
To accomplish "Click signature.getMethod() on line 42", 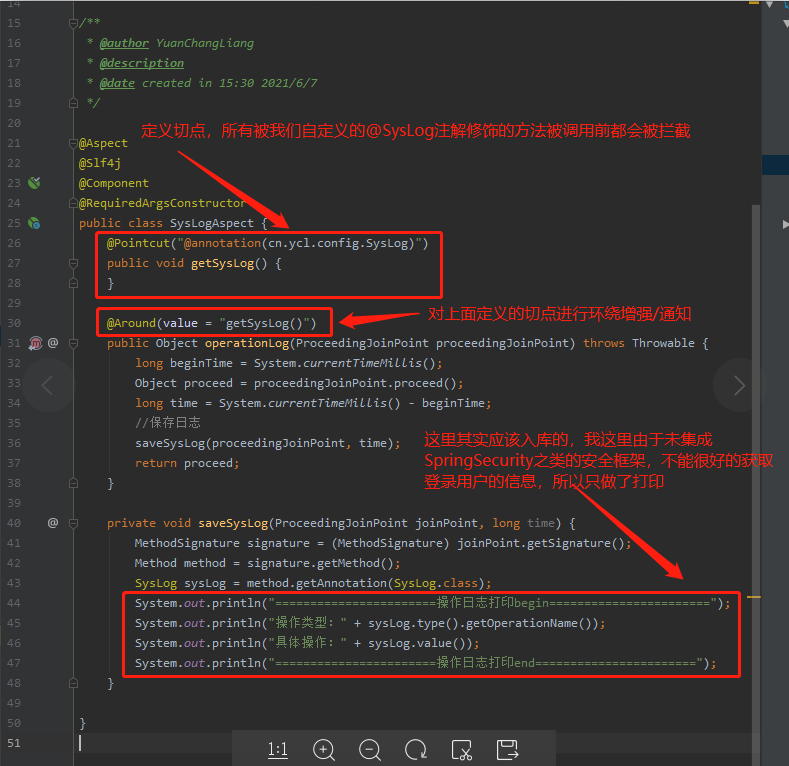I will (x=320, y=563).
